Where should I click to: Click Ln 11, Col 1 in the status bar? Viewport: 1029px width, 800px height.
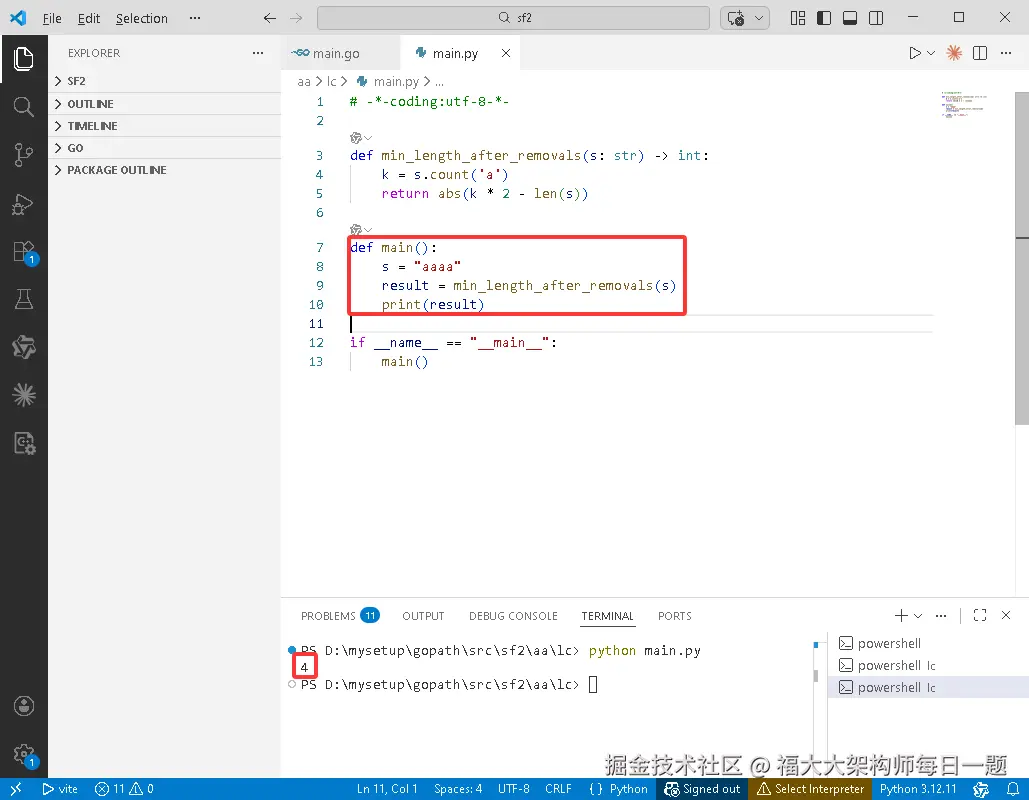(x=387, y=789)
